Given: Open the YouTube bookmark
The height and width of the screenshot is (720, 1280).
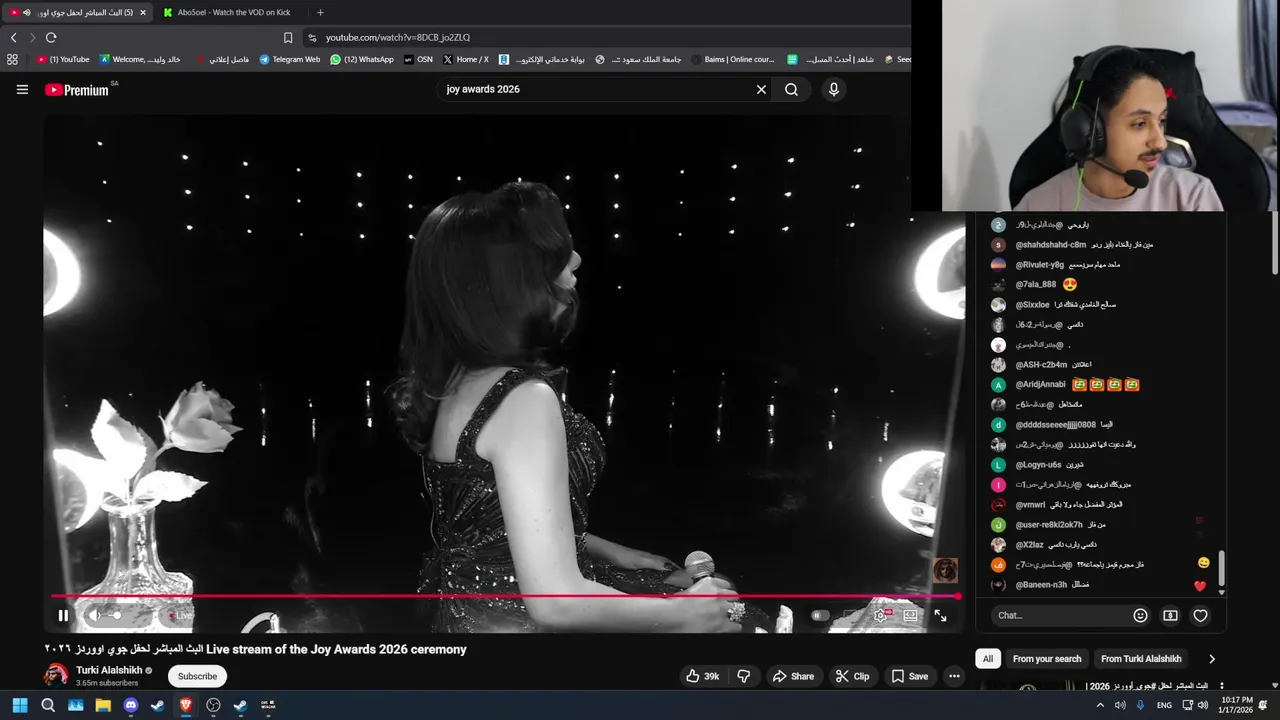Looking at the screenshot, I should coord(63,59).
